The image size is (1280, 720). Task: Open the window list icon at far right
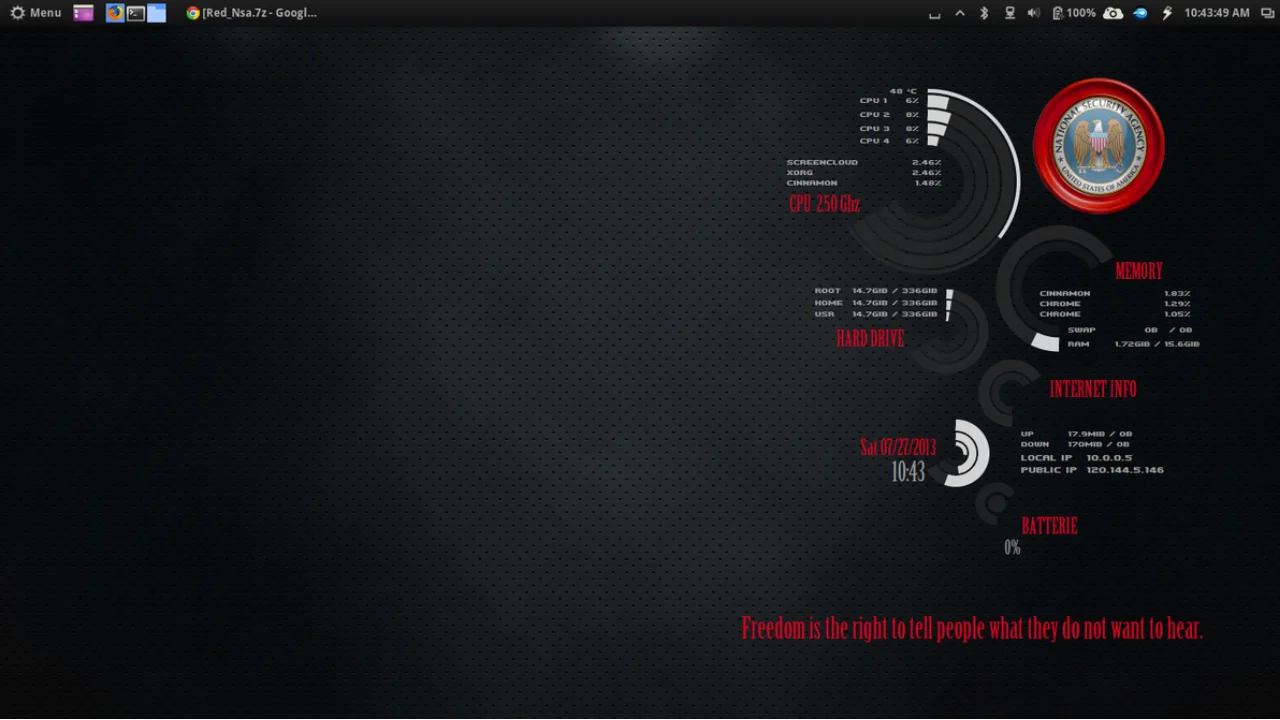pos(1267,13)
